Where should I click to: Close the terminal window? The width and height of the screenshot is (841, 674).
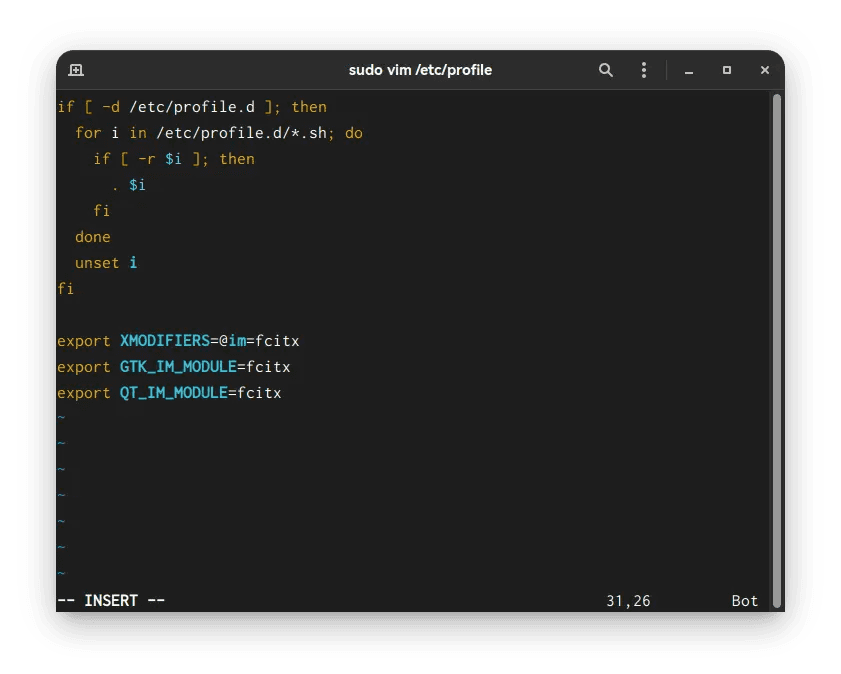765,70
